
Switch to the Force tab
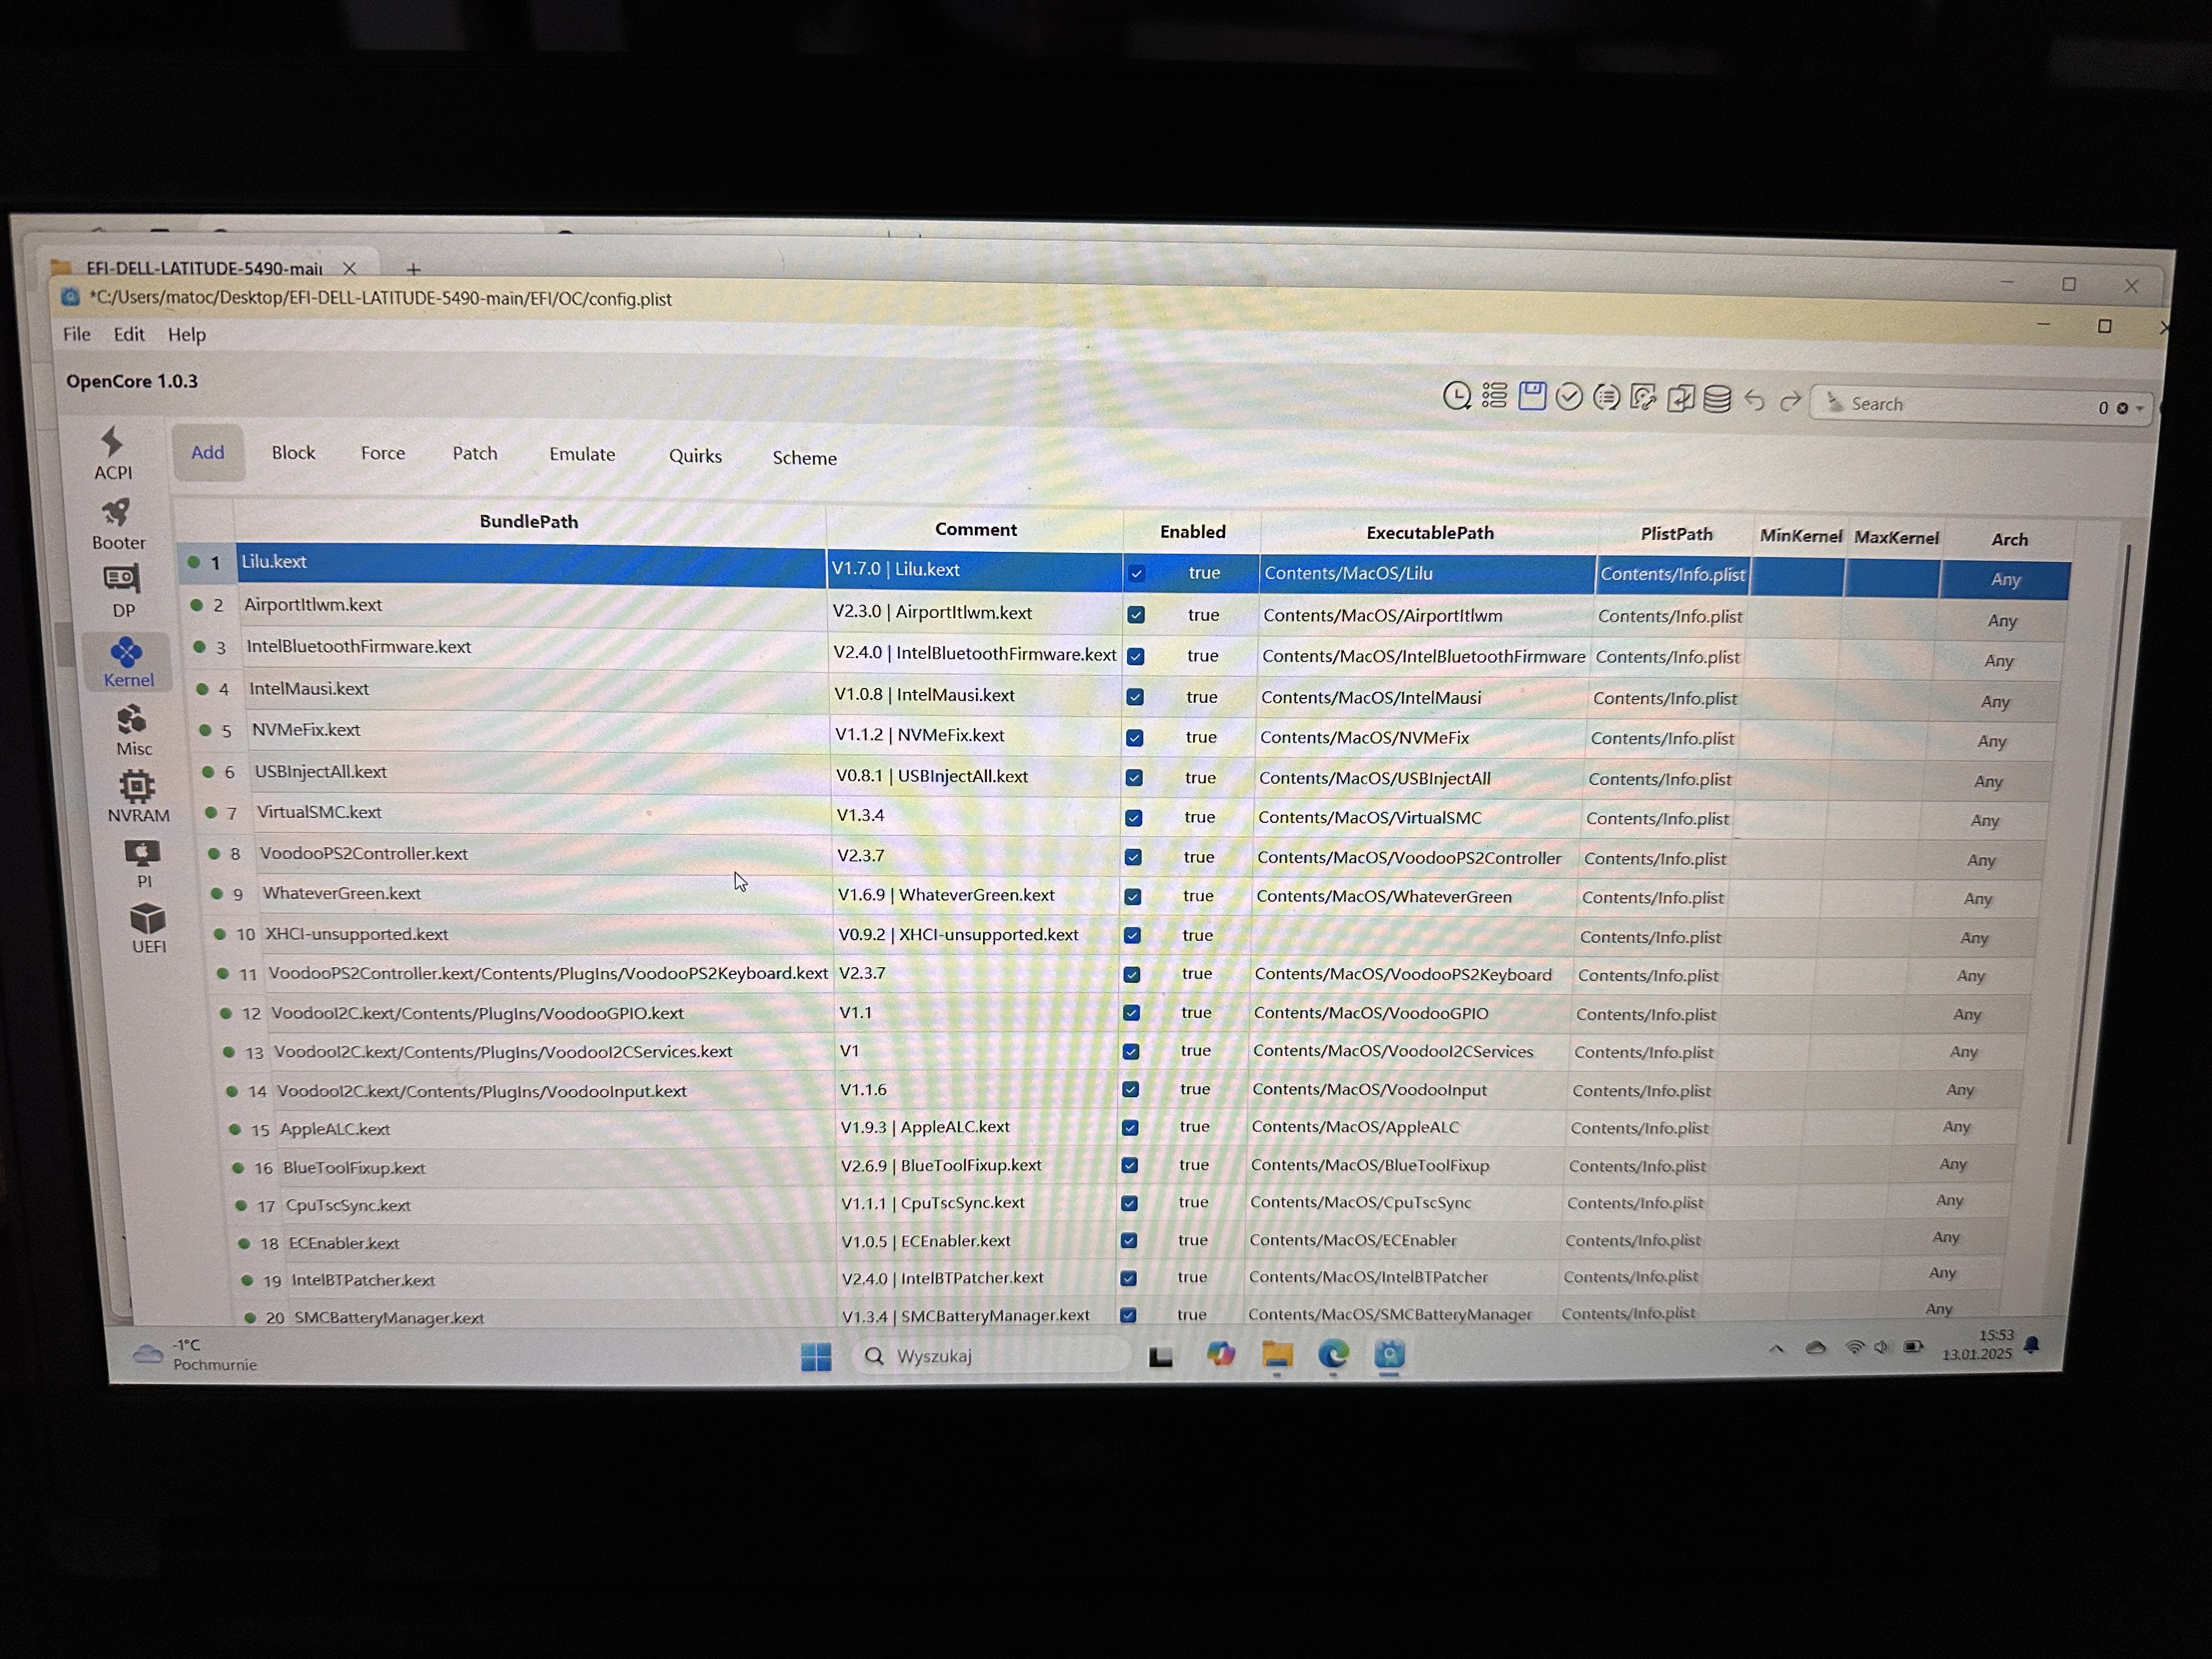point(383,453)
